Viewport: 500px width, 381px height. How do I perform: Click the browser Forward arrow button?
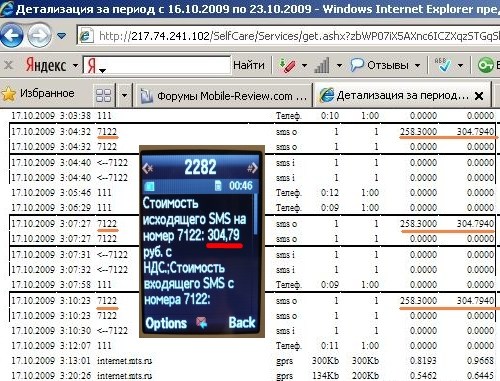[x=39, y=35]
